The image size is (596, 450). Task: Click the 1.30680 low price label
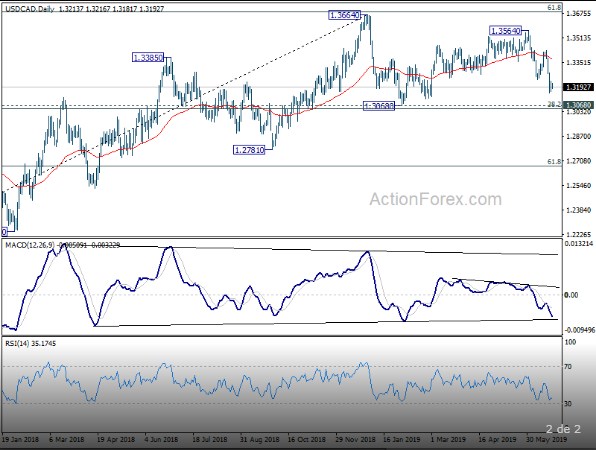379,106
